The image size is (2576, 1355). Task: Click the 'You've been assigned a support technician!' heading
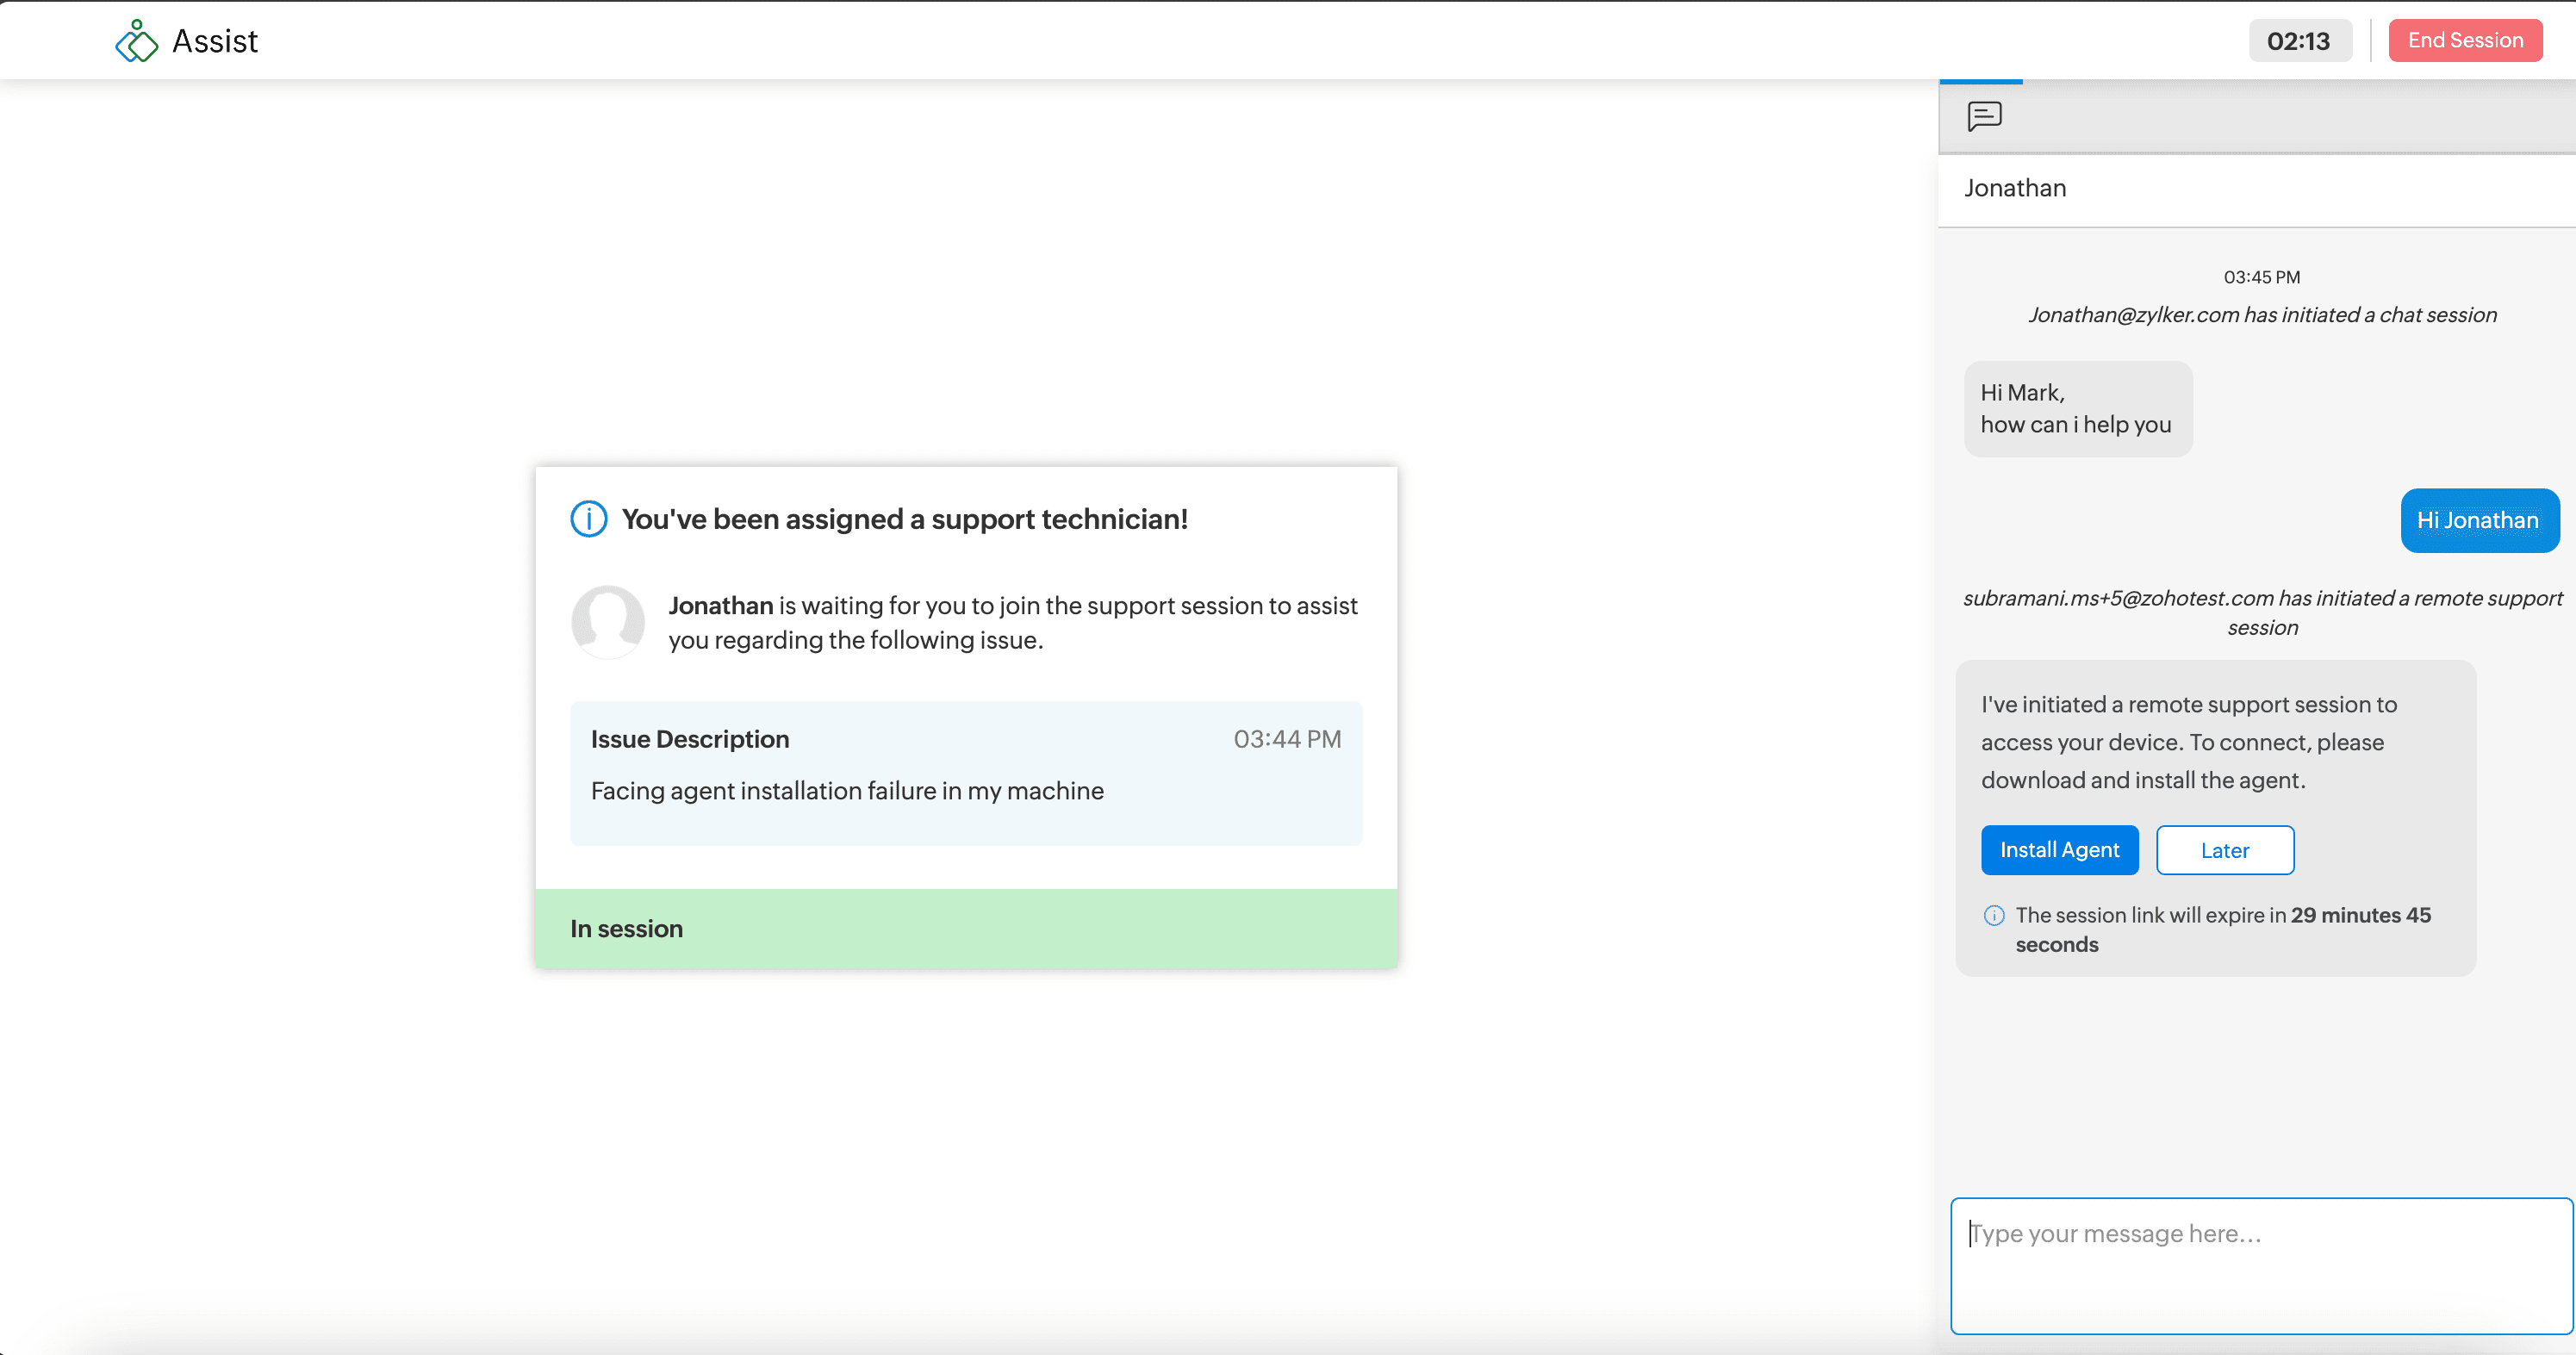click(x=904, y=519)
